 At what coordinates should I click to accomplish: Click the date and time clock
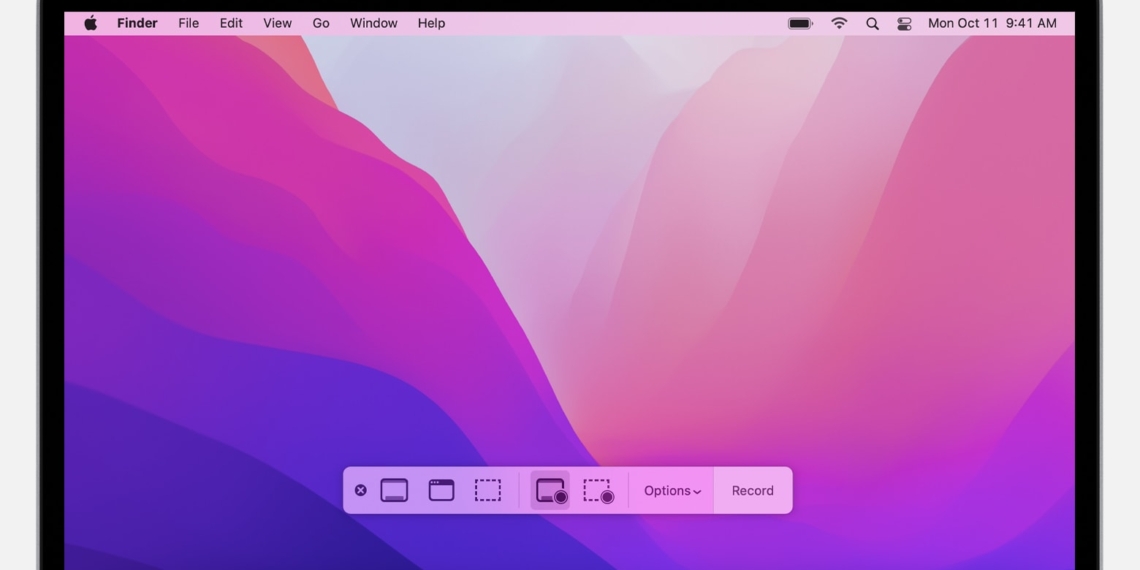991,23
